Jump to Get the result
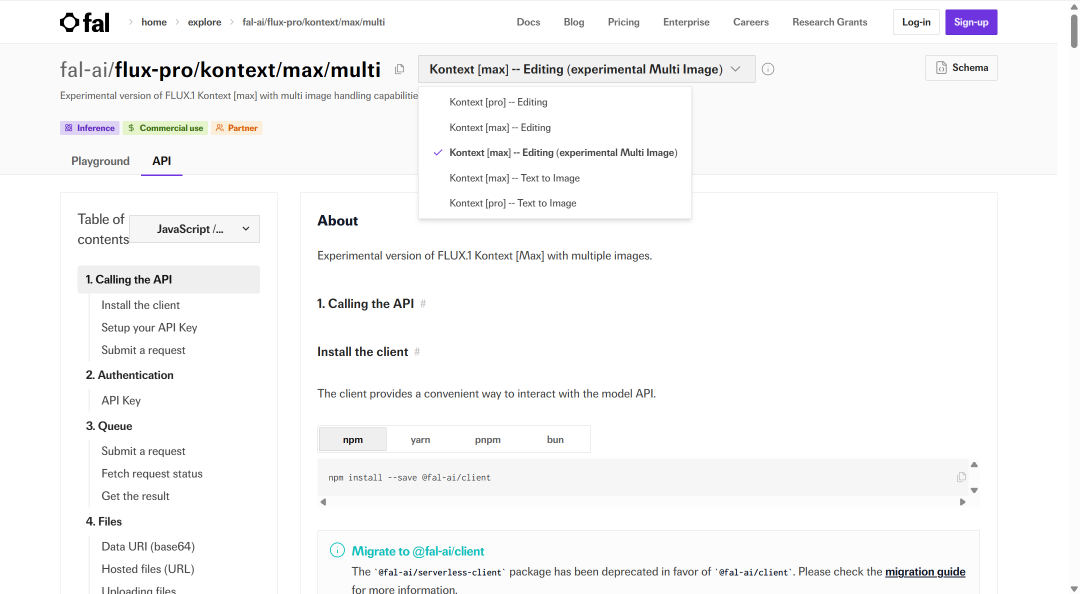 (x=135, y=496)
